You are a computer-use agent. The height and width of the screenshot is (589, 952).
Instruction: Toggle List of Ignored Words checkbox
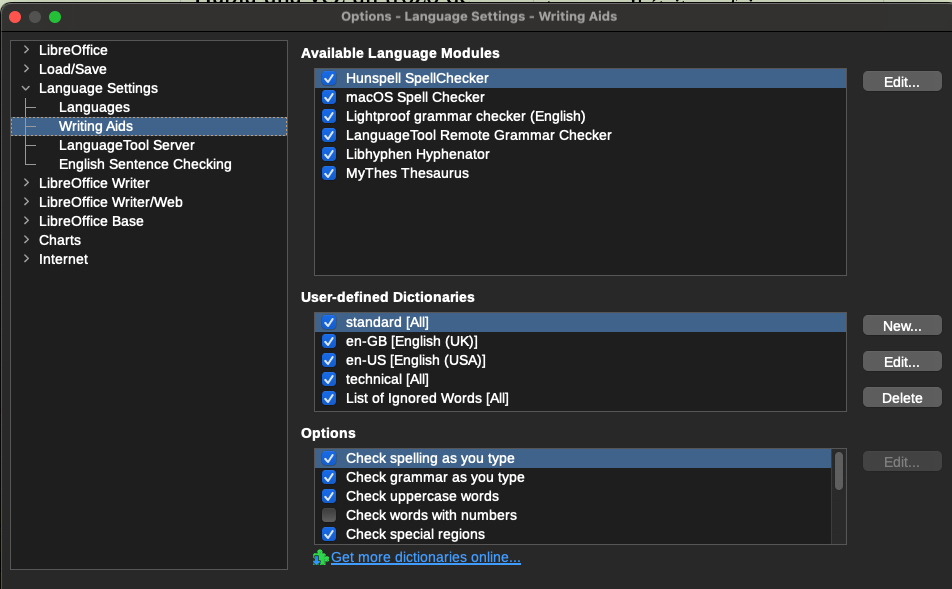pos(329,398)
